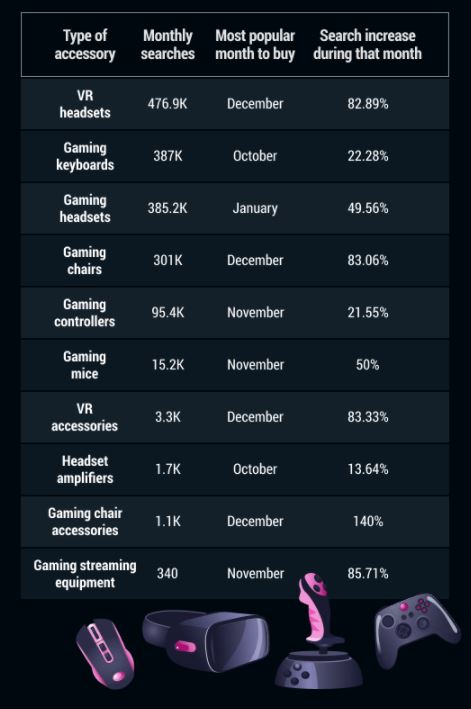Click the pink joystick illustration
This screenshot has width=471, height=709.
click(x=319, y=630)
